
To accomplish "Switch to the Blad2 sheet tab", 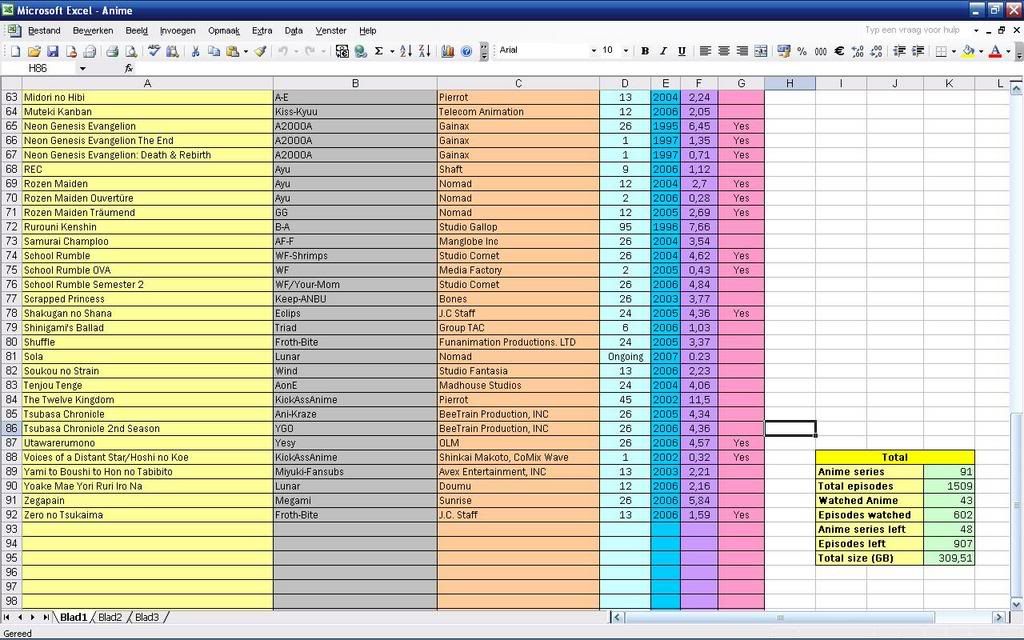I will coord(110,618).
